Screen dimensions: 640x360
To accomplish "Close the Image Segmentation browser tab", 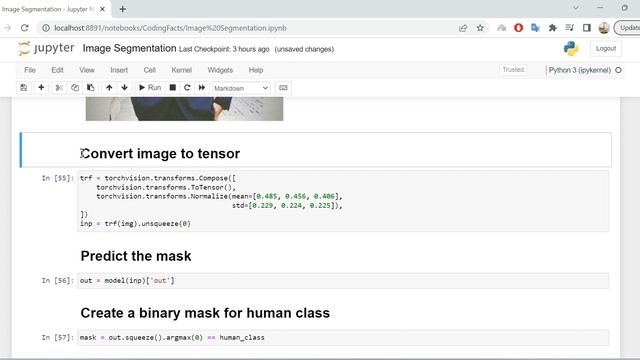I will (102, 9).
